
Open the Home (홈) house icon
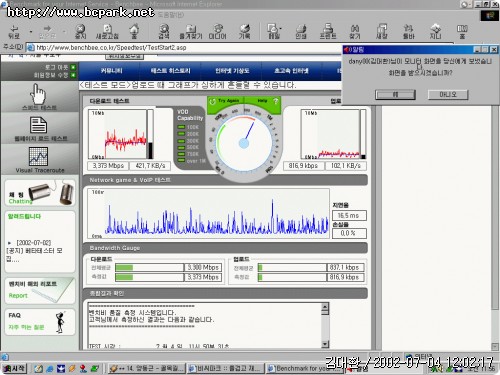134,31
